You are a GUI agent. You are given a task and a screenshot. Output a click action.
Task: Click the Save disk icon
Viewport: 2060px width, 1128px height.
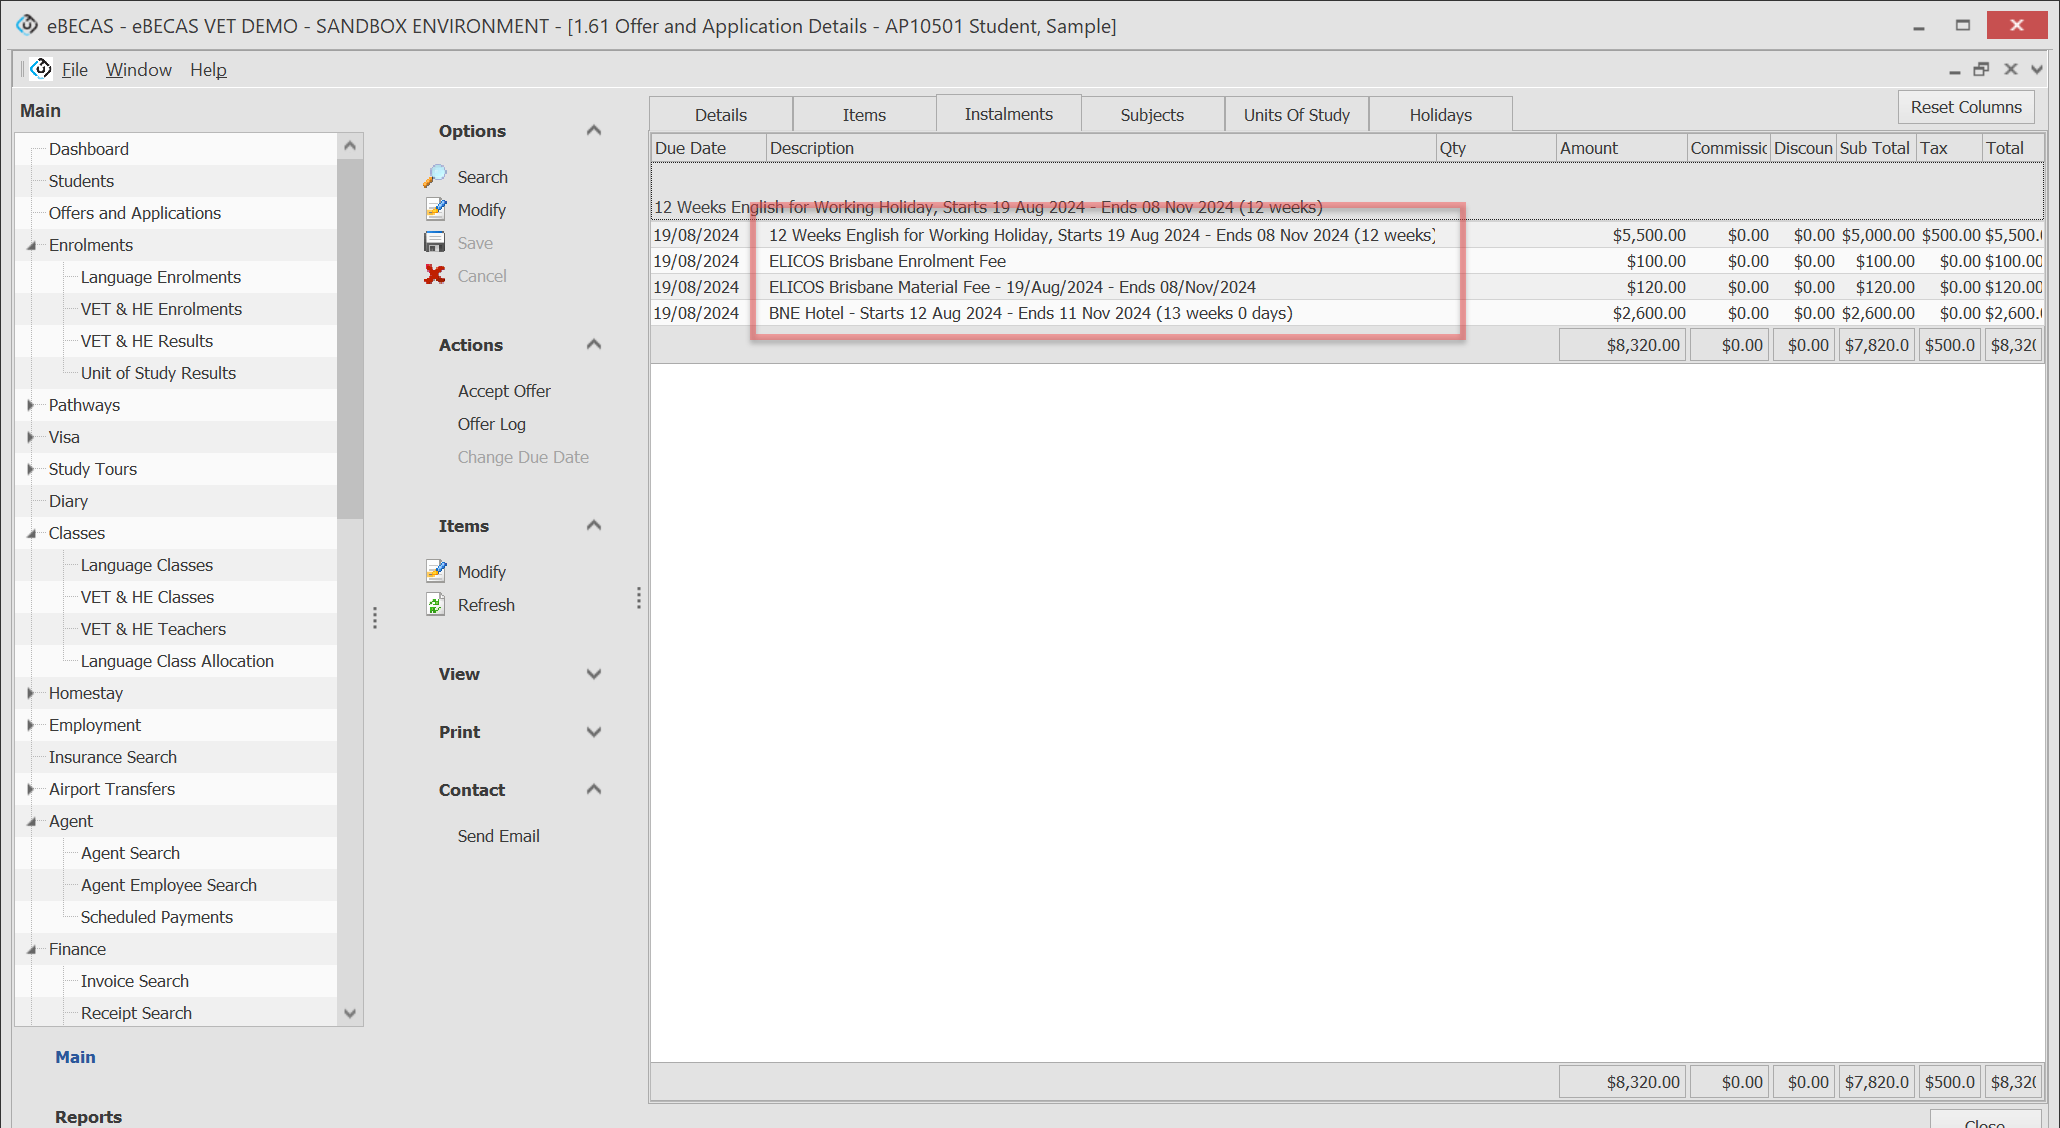coord(435,242)
